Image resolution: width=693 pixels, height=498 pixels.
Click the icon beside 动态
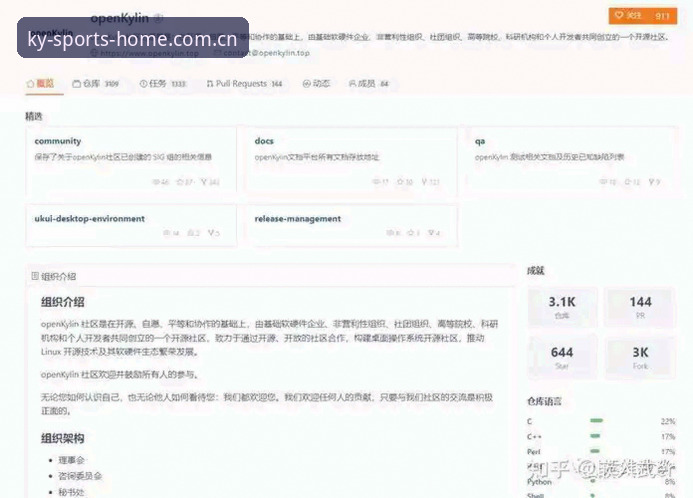click(x=306, y=84)
